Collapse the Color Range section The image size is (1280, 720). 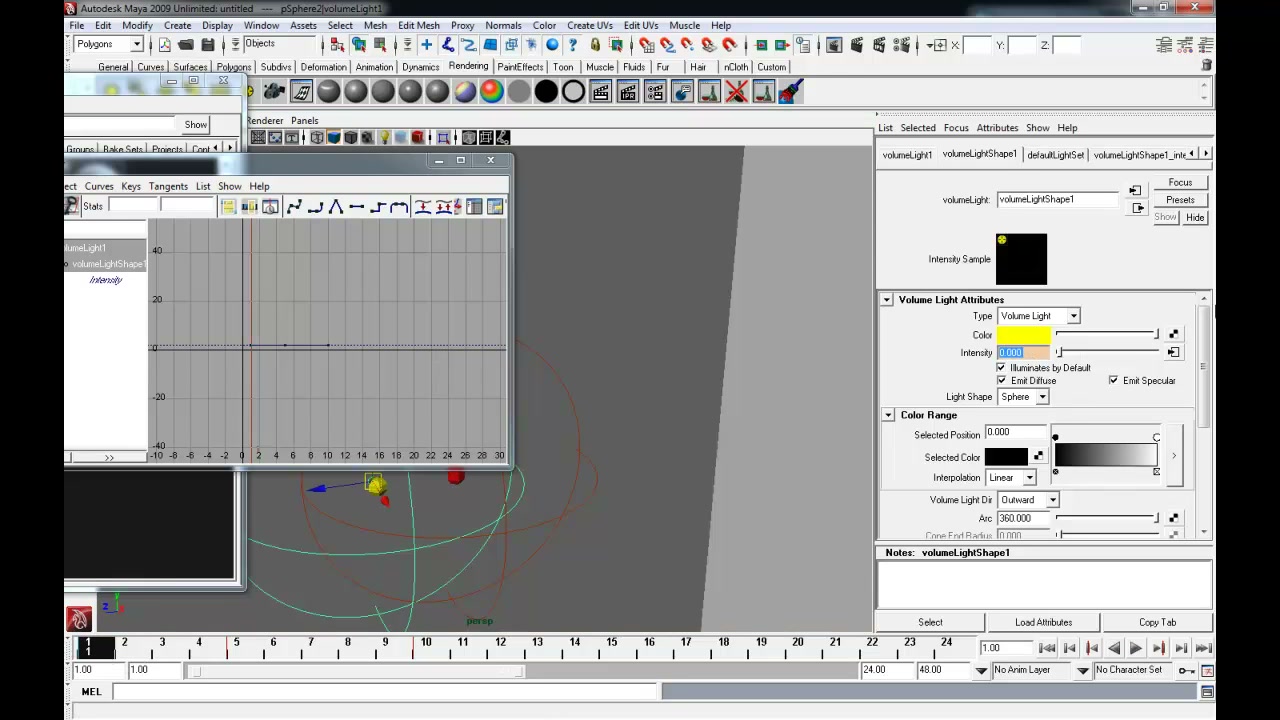(x=888, y=415)
